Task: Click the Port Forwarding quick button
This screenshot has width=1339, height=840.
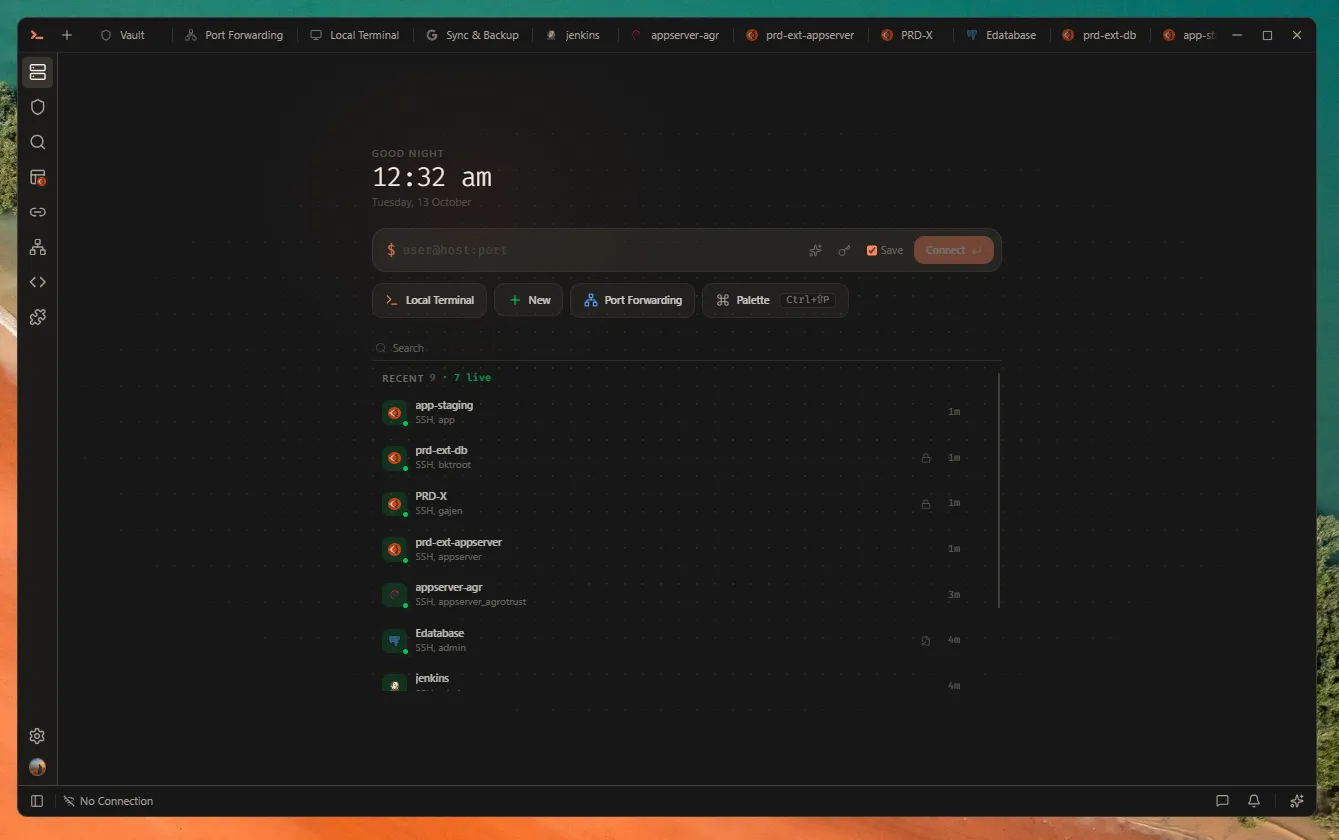Action: tap(633, 300)
